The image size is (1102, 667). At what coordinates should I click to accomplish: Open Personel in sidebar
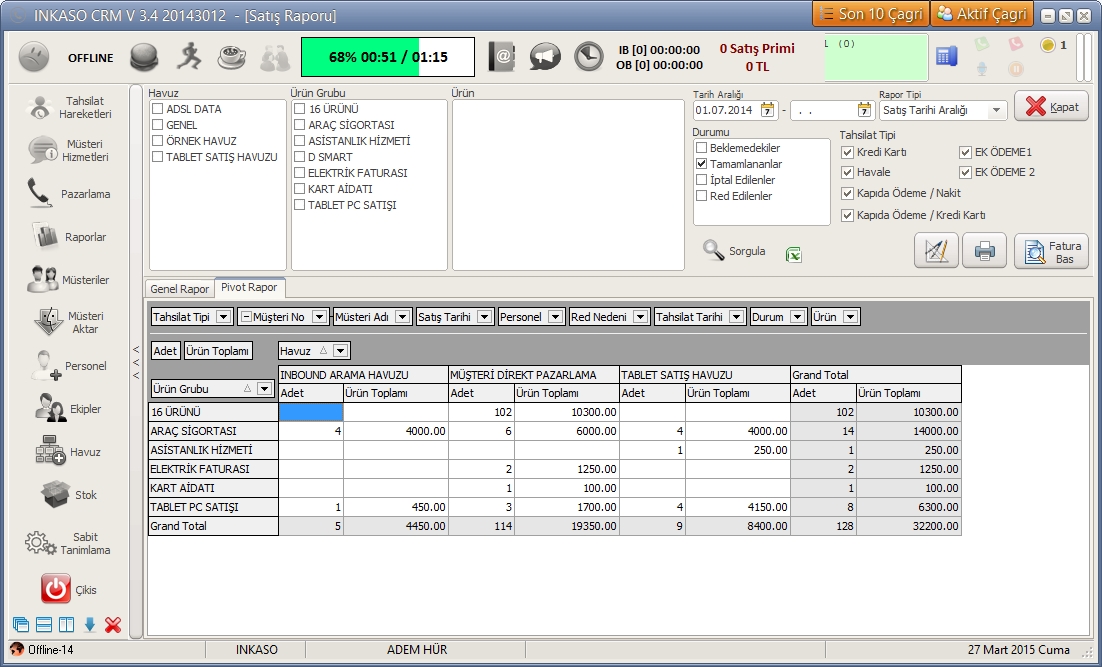(x=69, y=365)
